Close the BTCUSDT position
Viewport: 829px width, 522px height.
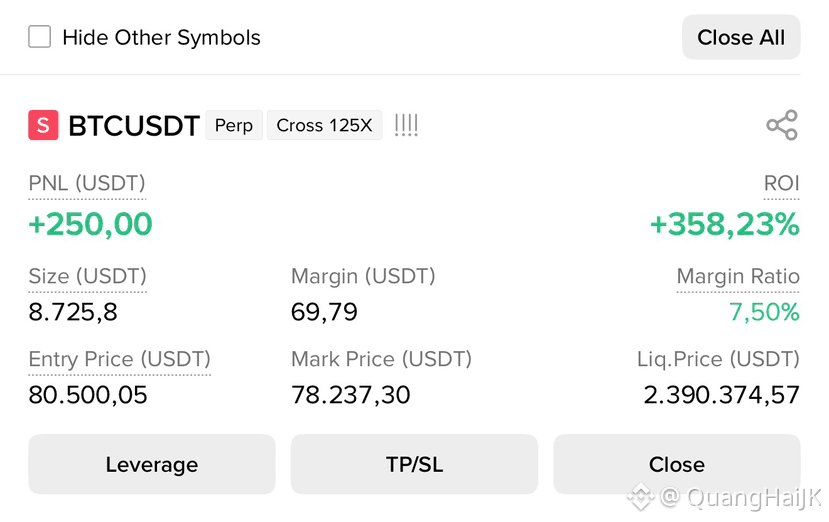pyautogui.click(x=677, y=464)
